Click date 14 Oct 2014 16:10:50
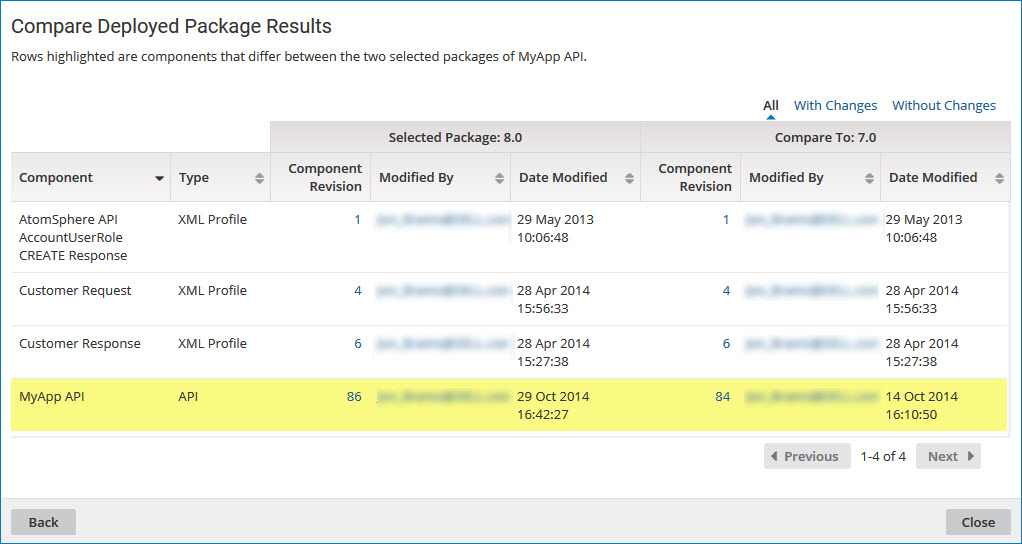The image size is (1022, 544). [x=922, y=405]
